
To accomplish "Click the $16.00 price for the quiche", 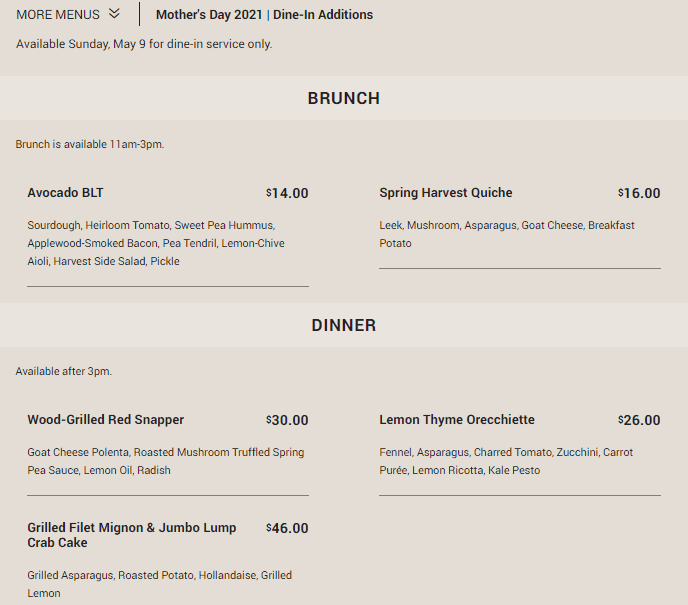I will 639,193.
